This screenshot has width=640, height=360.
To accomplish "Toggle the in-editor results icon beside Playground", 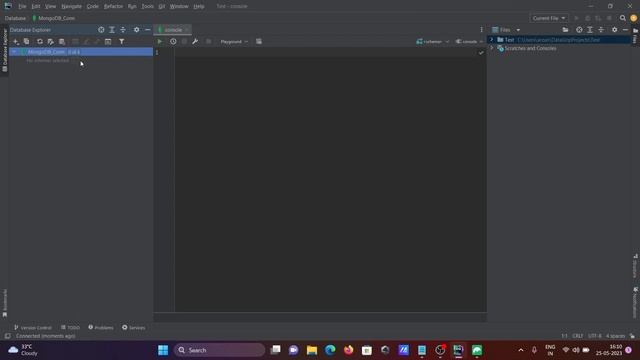I will tap(259, 42).
